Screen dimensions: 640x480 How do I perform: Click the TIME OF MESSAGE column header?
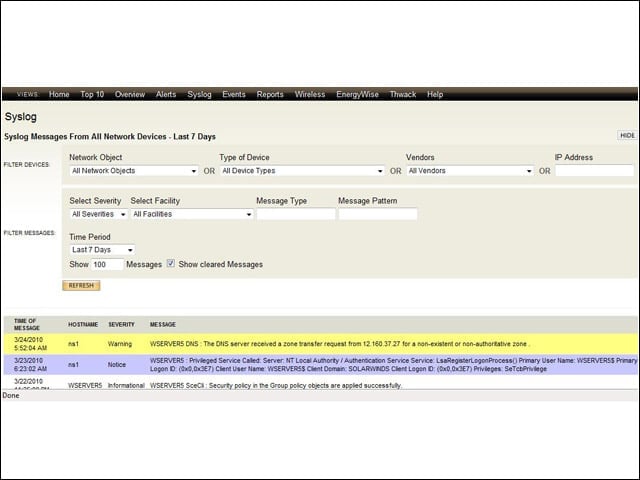(x=27, y=324)
